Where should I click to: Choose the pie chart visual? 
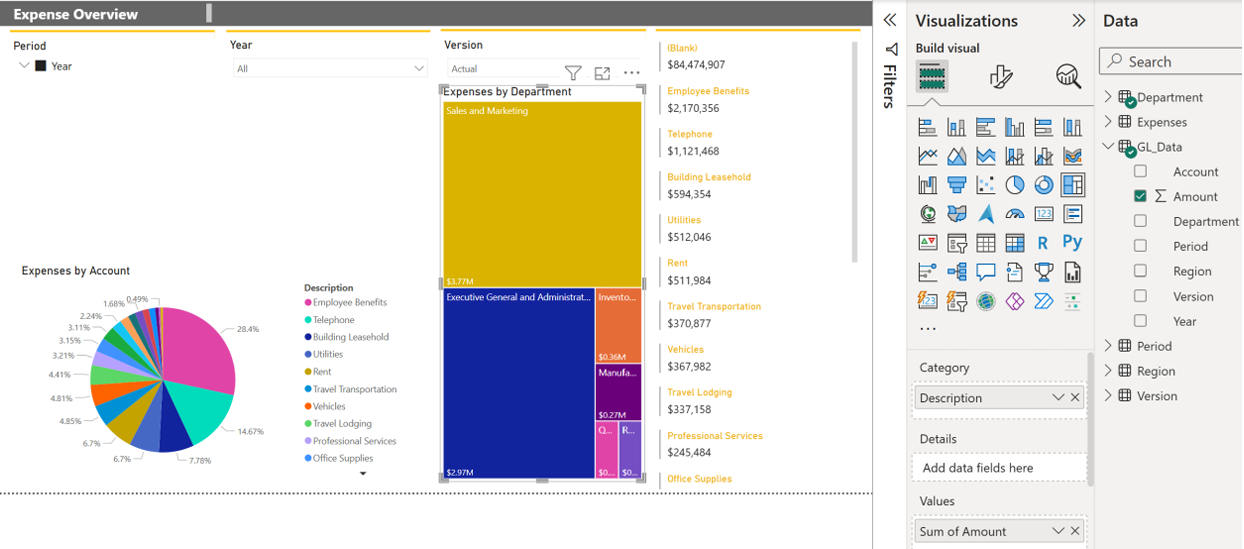click(x=1014, y=185)
